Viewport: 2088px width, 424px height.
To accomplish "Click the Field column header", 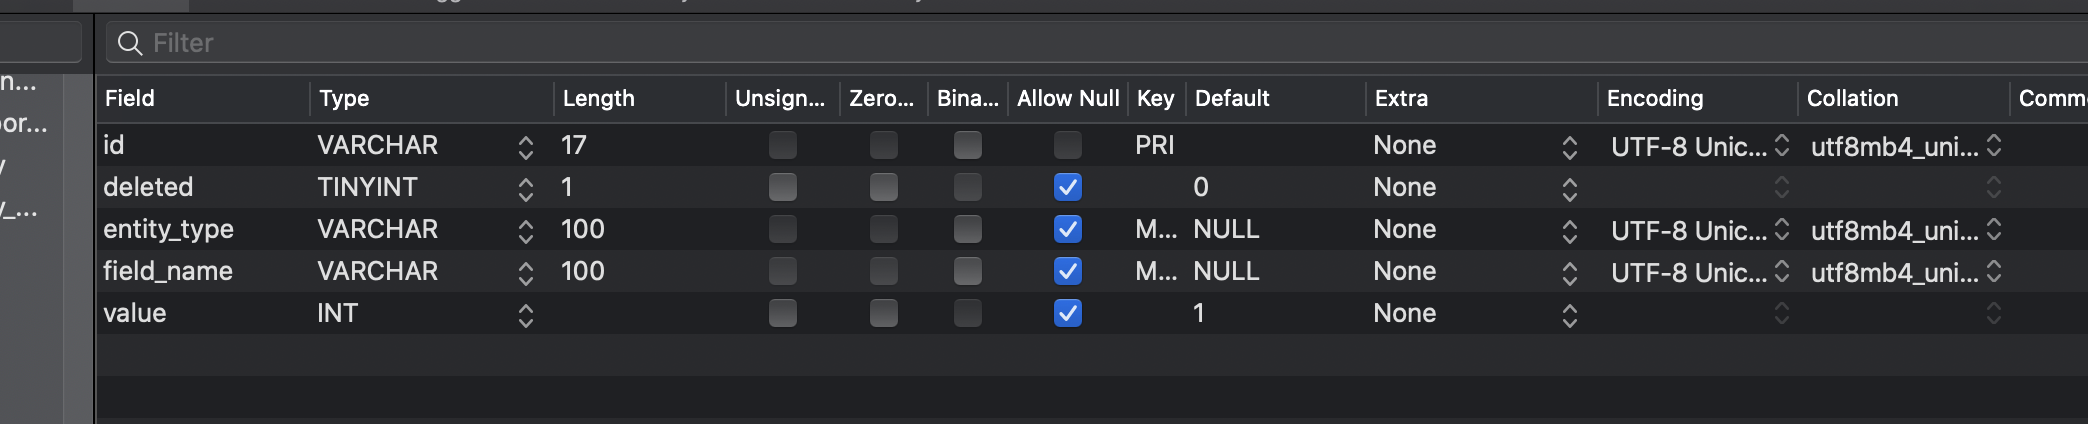I will tap(130, 98).
